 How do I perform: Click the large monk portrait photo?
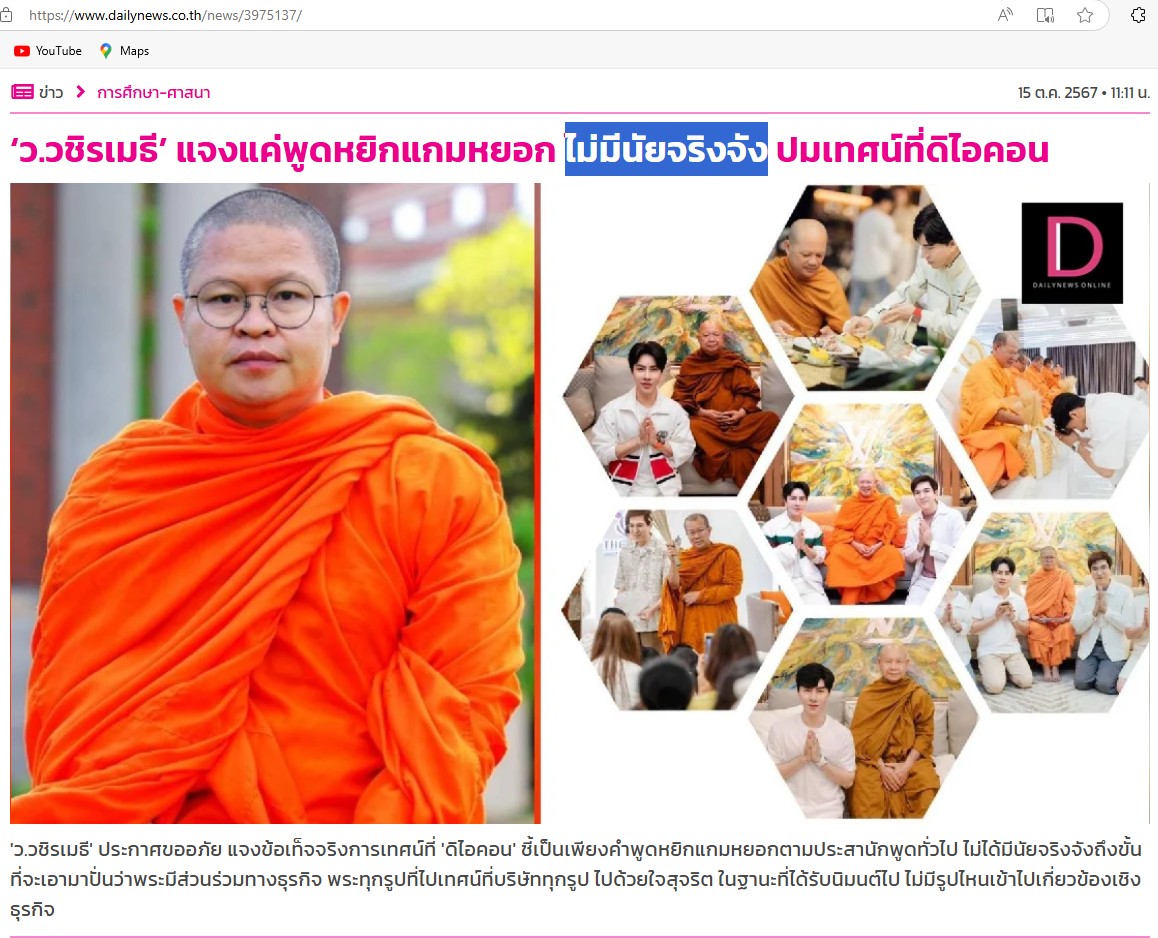click(x=275, y=503)
